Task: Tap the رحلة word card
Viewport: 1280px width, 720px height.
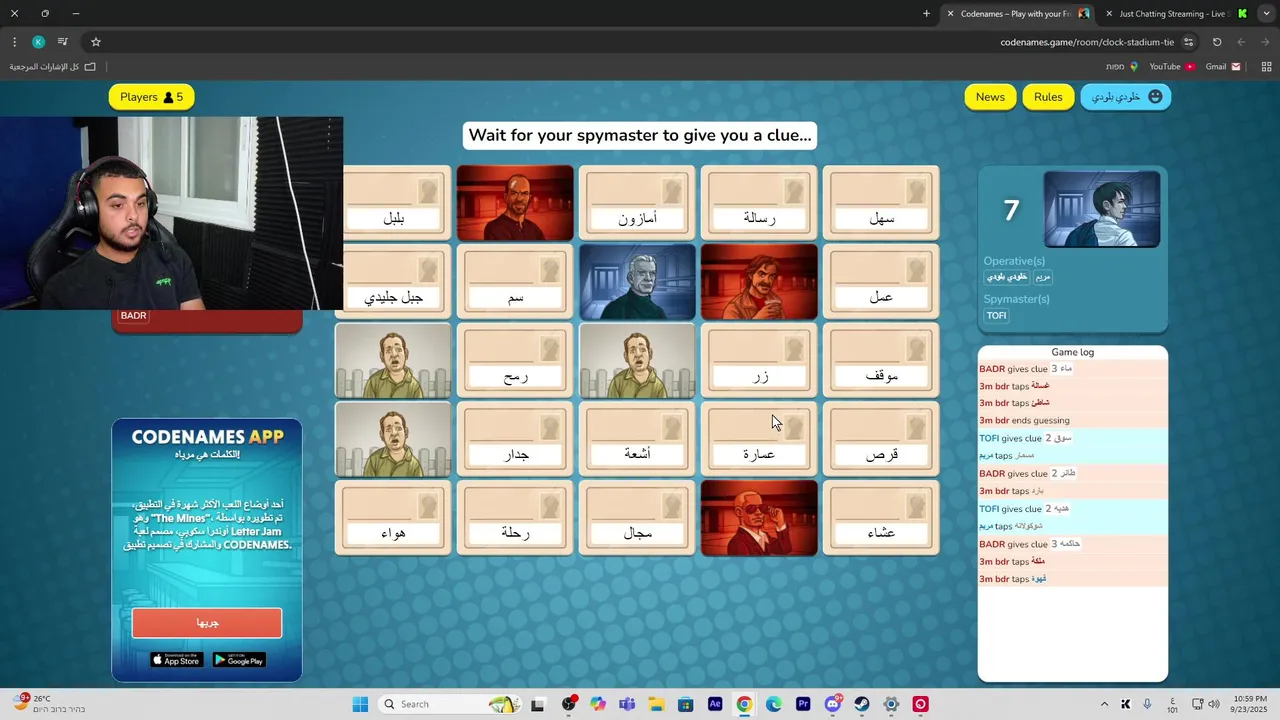Action: click(x=515, y=518)
